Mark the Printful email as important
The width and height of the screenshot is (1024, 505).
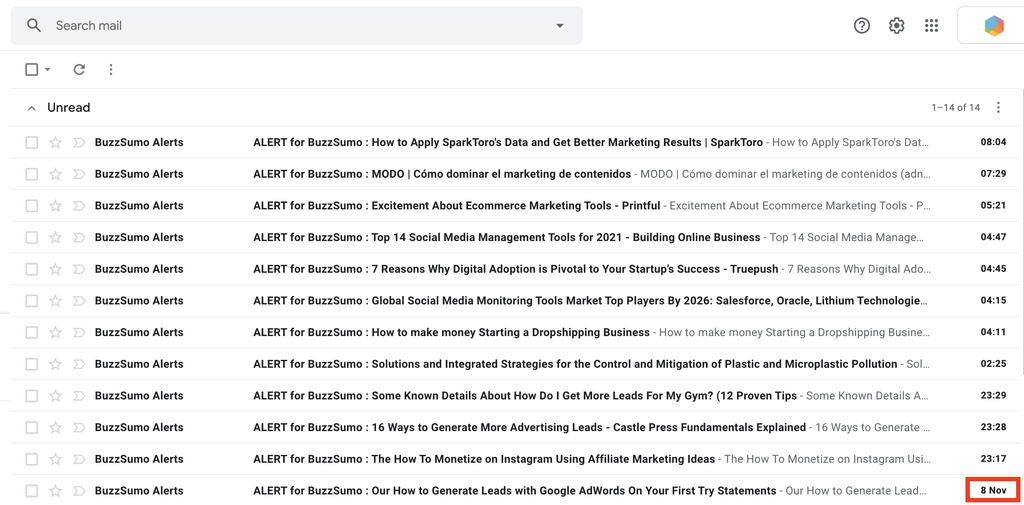pos(79,206)
